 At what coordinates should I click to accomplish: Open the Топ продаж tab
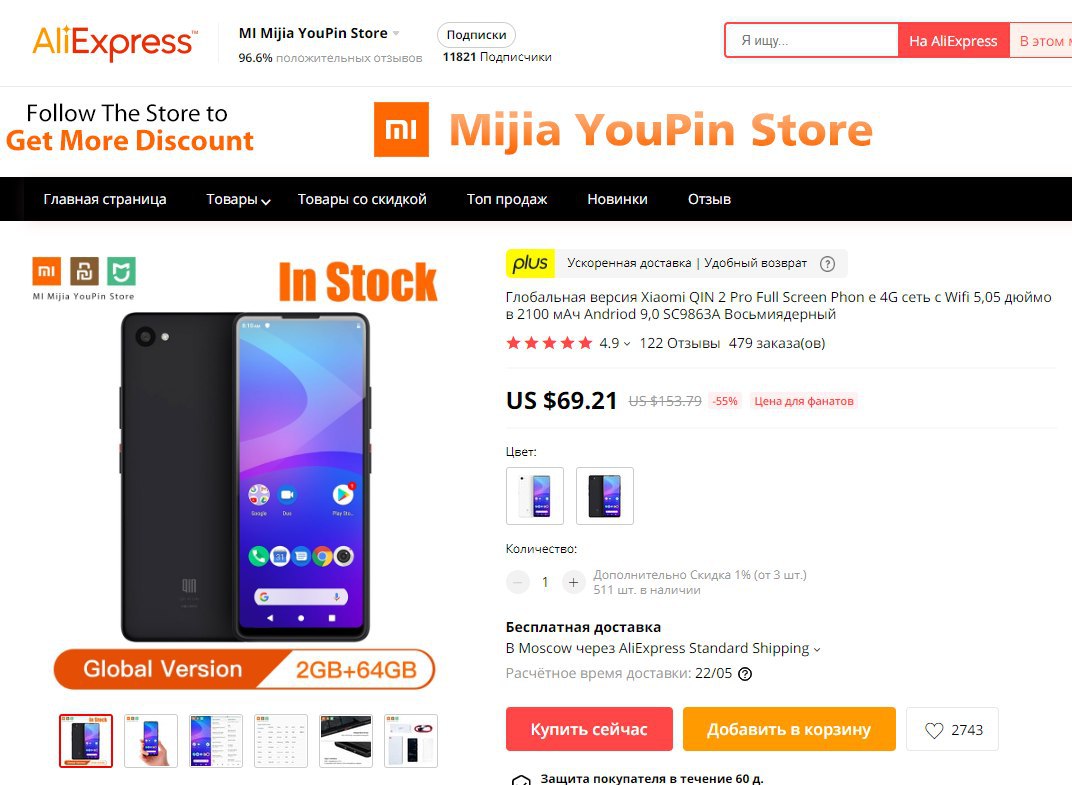point(507,199)
